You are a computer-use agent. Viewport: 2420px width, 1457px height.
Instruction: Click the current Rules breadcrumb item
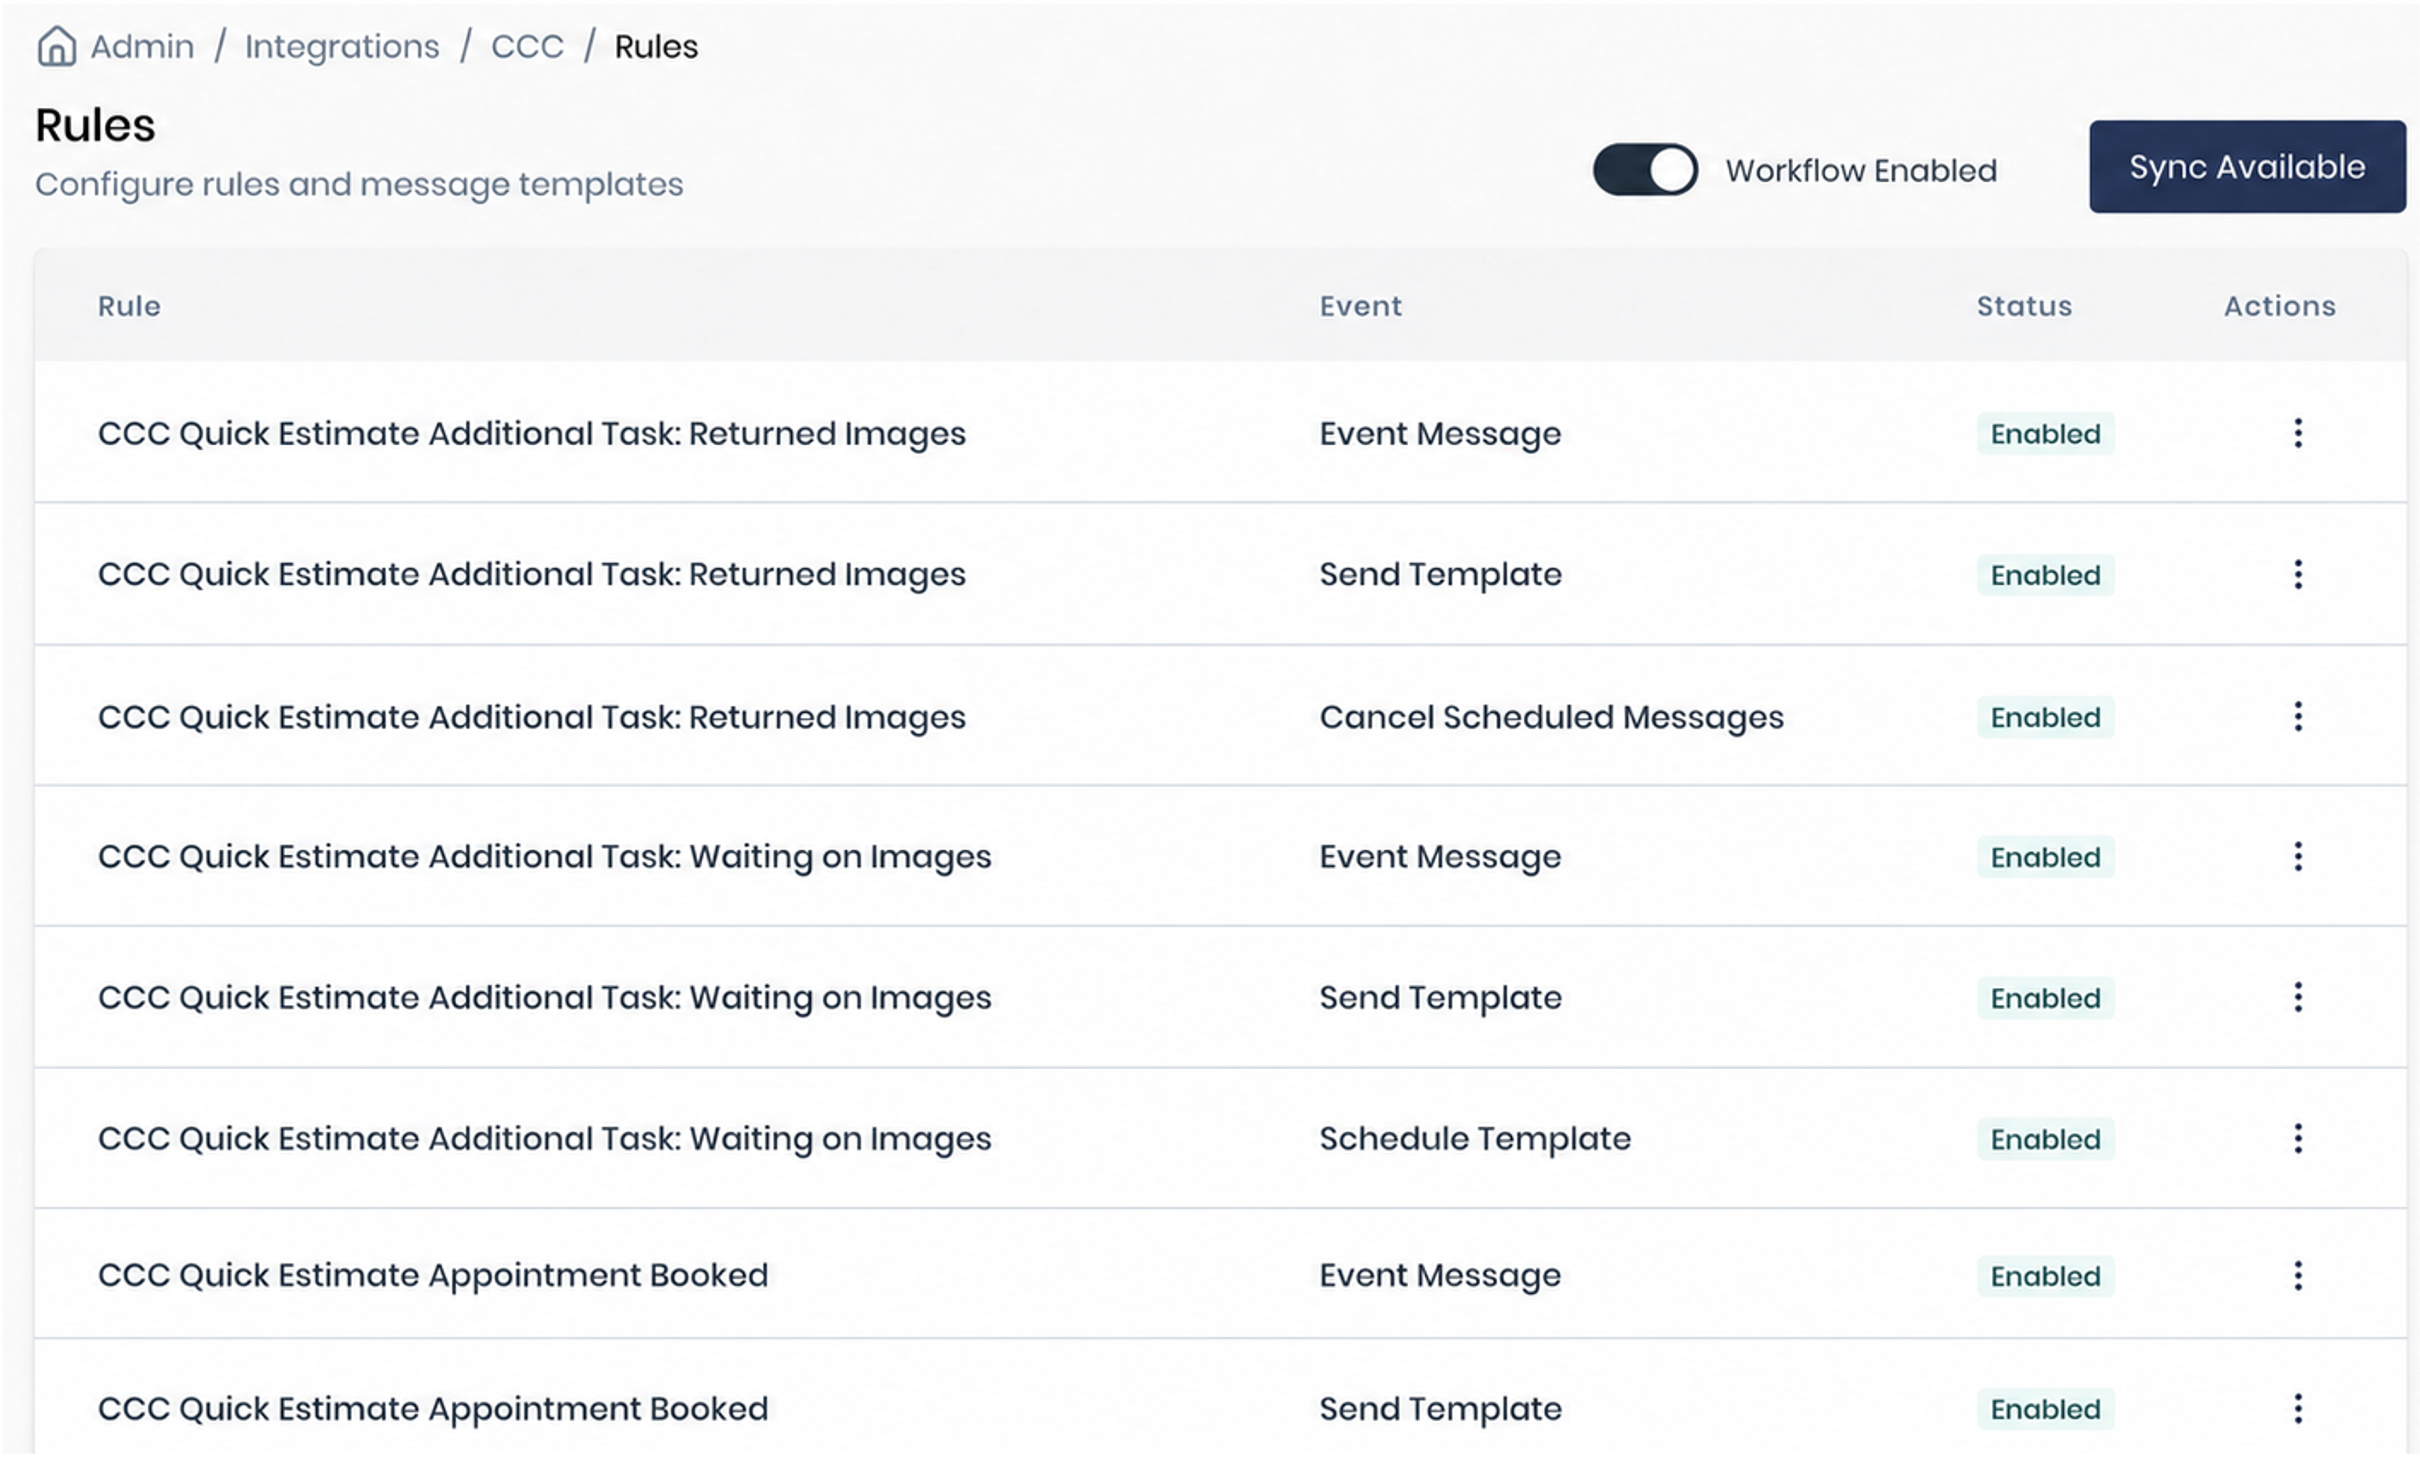[x=656, y=46]
